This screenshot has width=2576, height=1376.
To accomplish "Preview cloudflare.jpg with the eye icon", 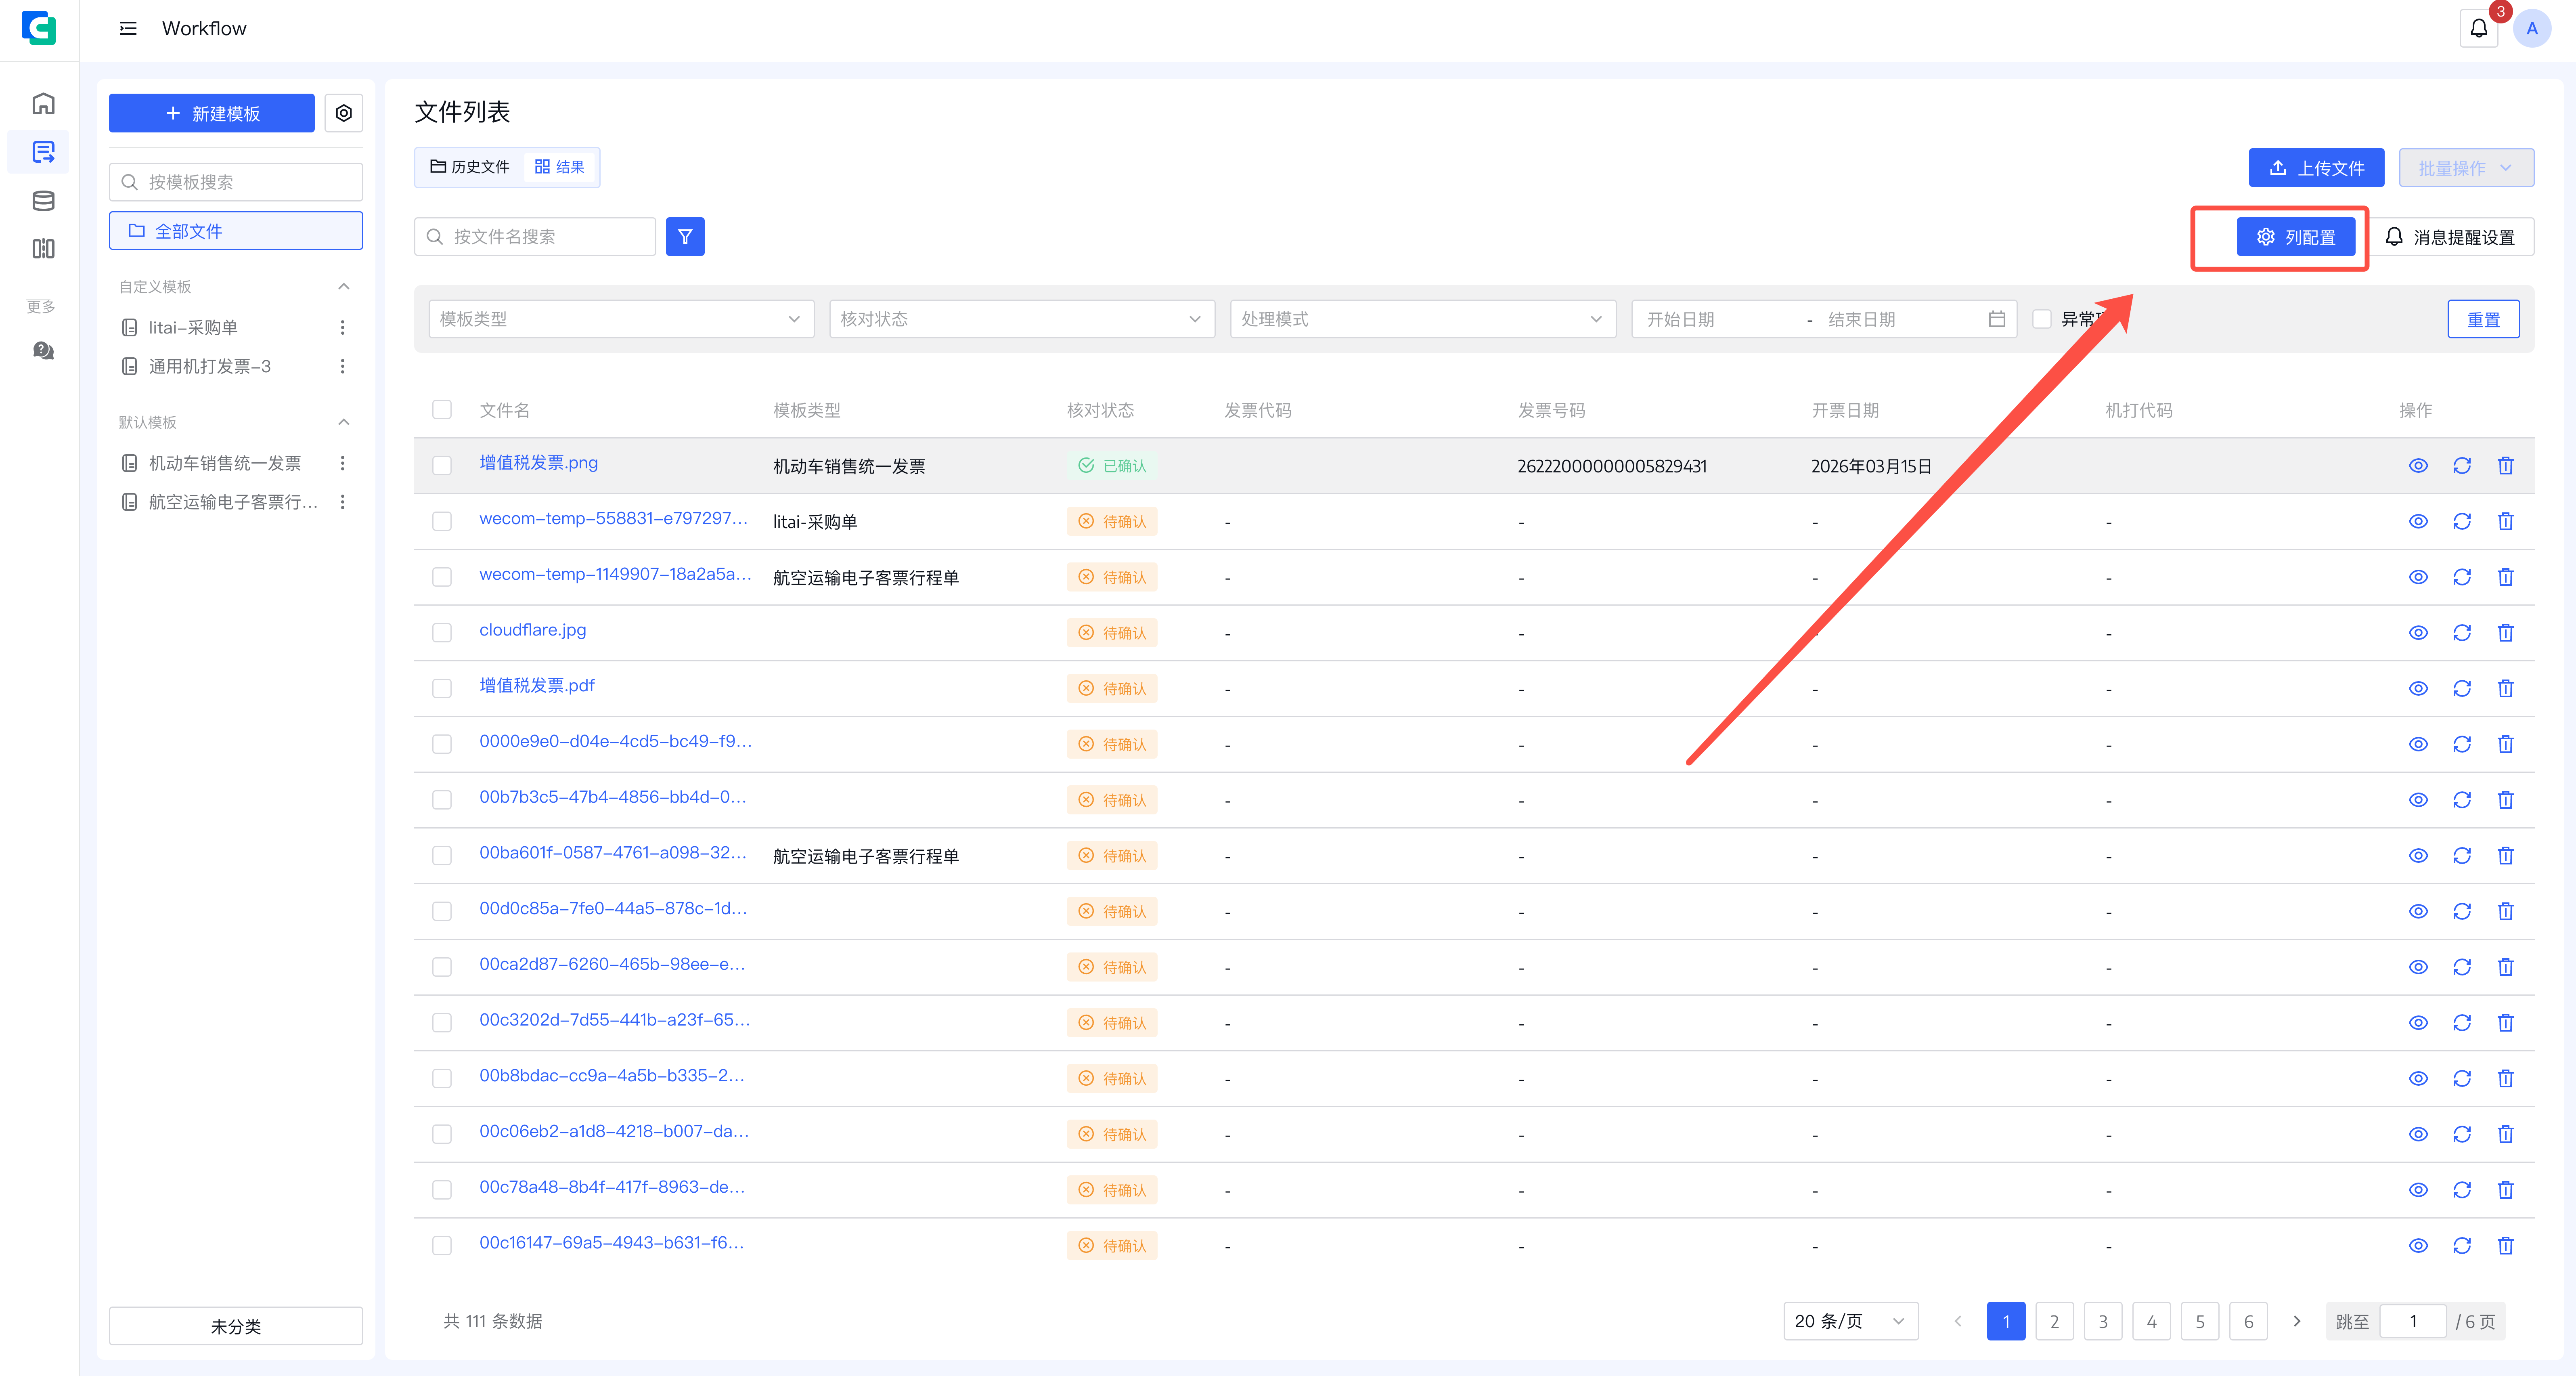I will tap(2418, 633).
